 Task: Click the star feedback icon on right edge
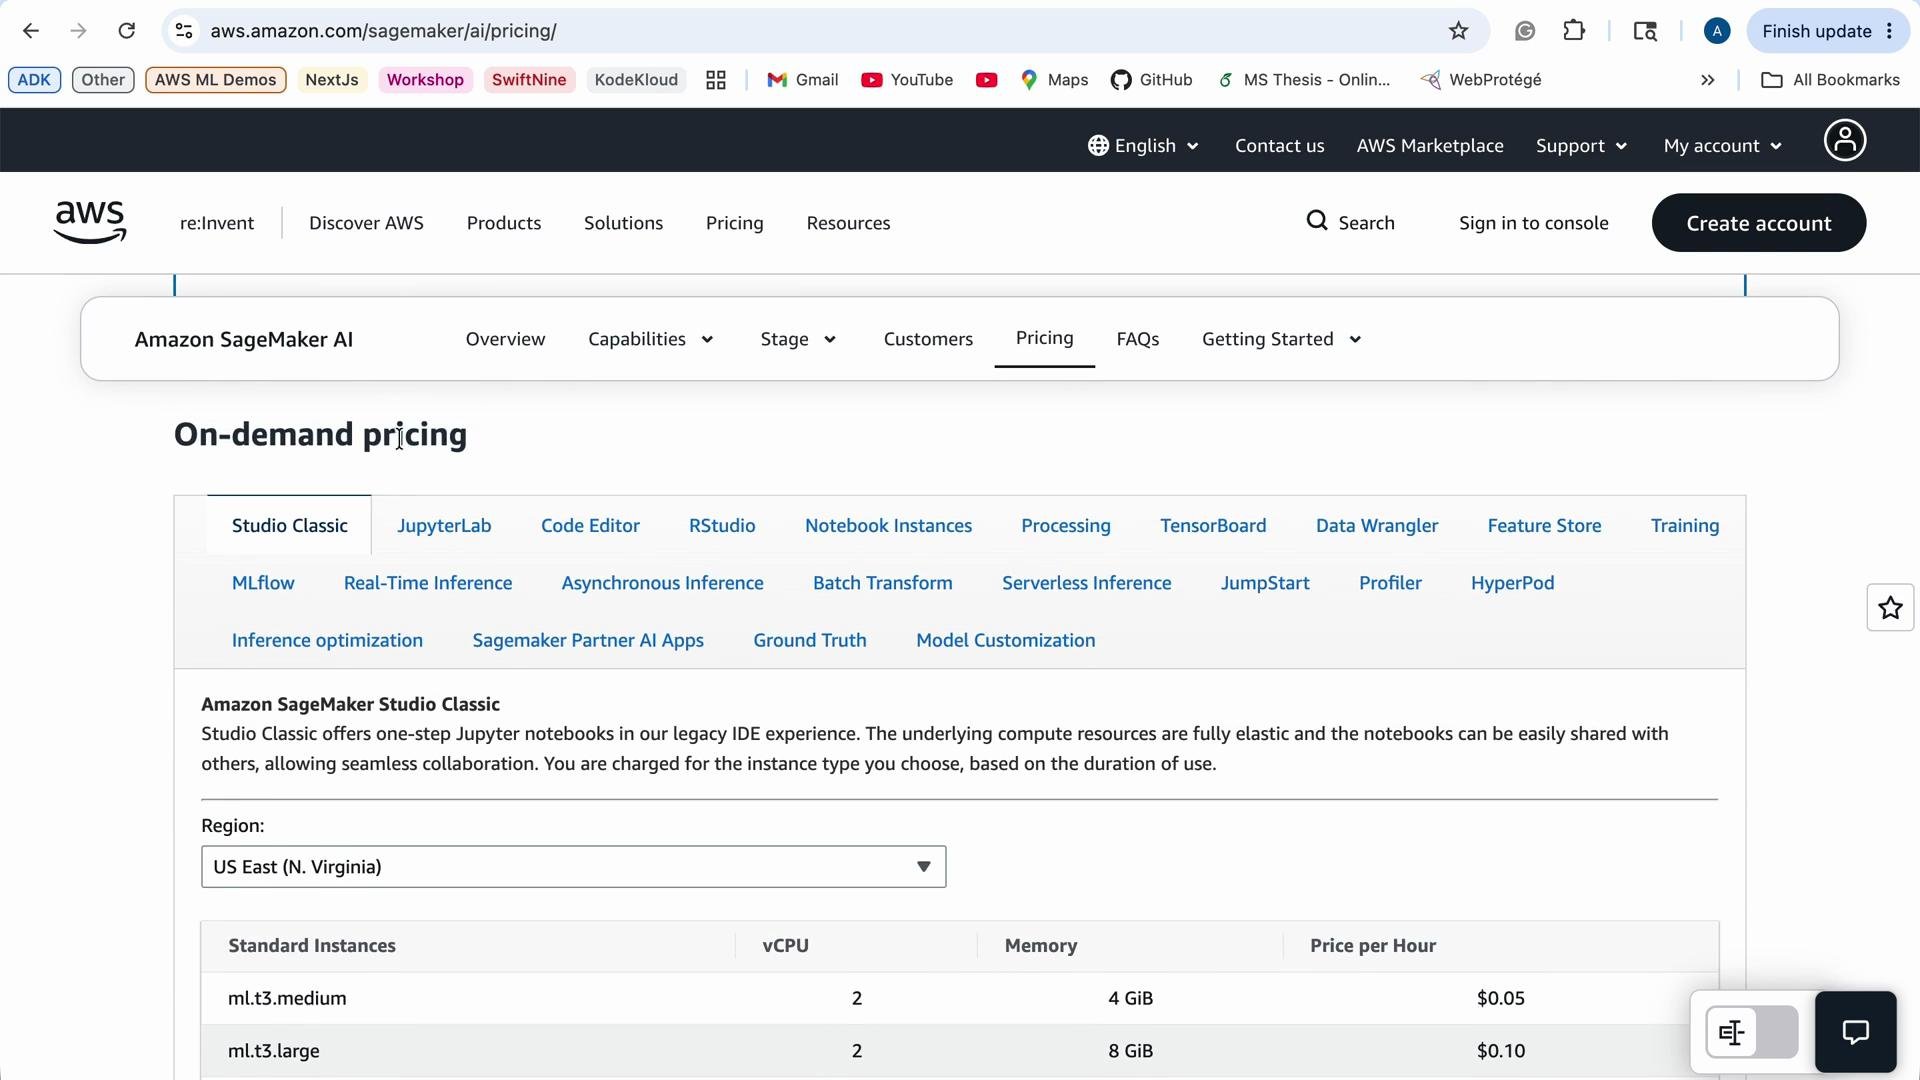[x=1890, y=608]
